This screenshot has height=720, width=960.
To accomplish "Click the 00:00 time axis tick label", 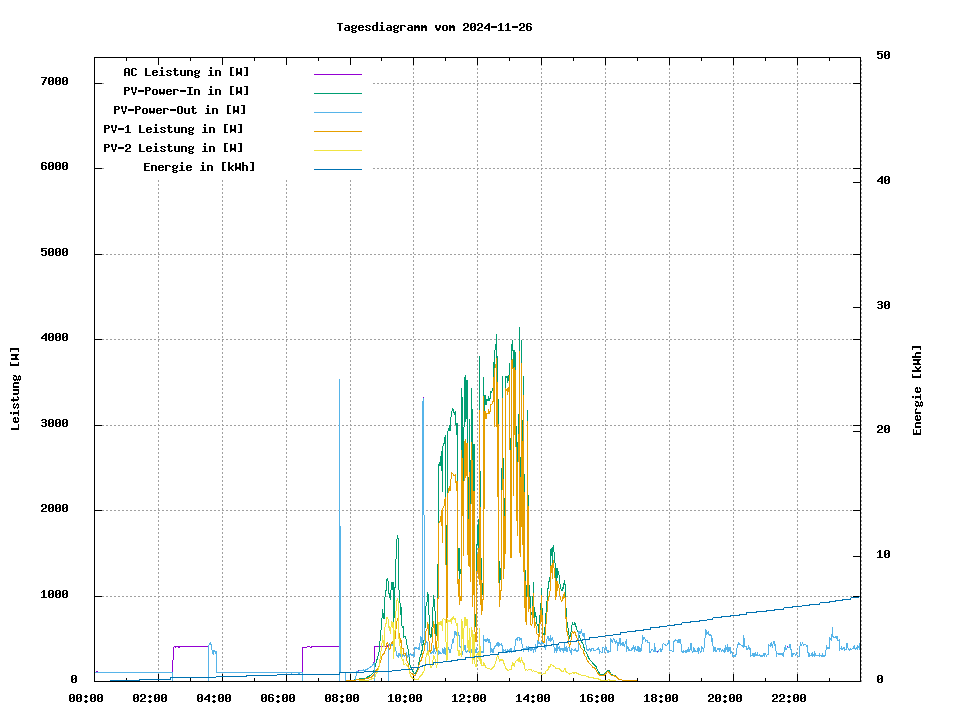I will coord(86,698).
